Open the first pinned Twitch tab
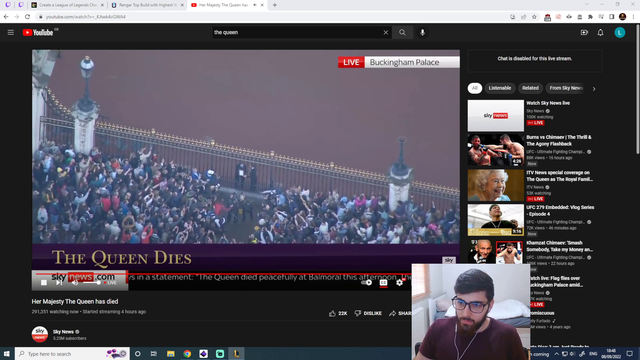This screenshot has height=360, width=640. 8,5
